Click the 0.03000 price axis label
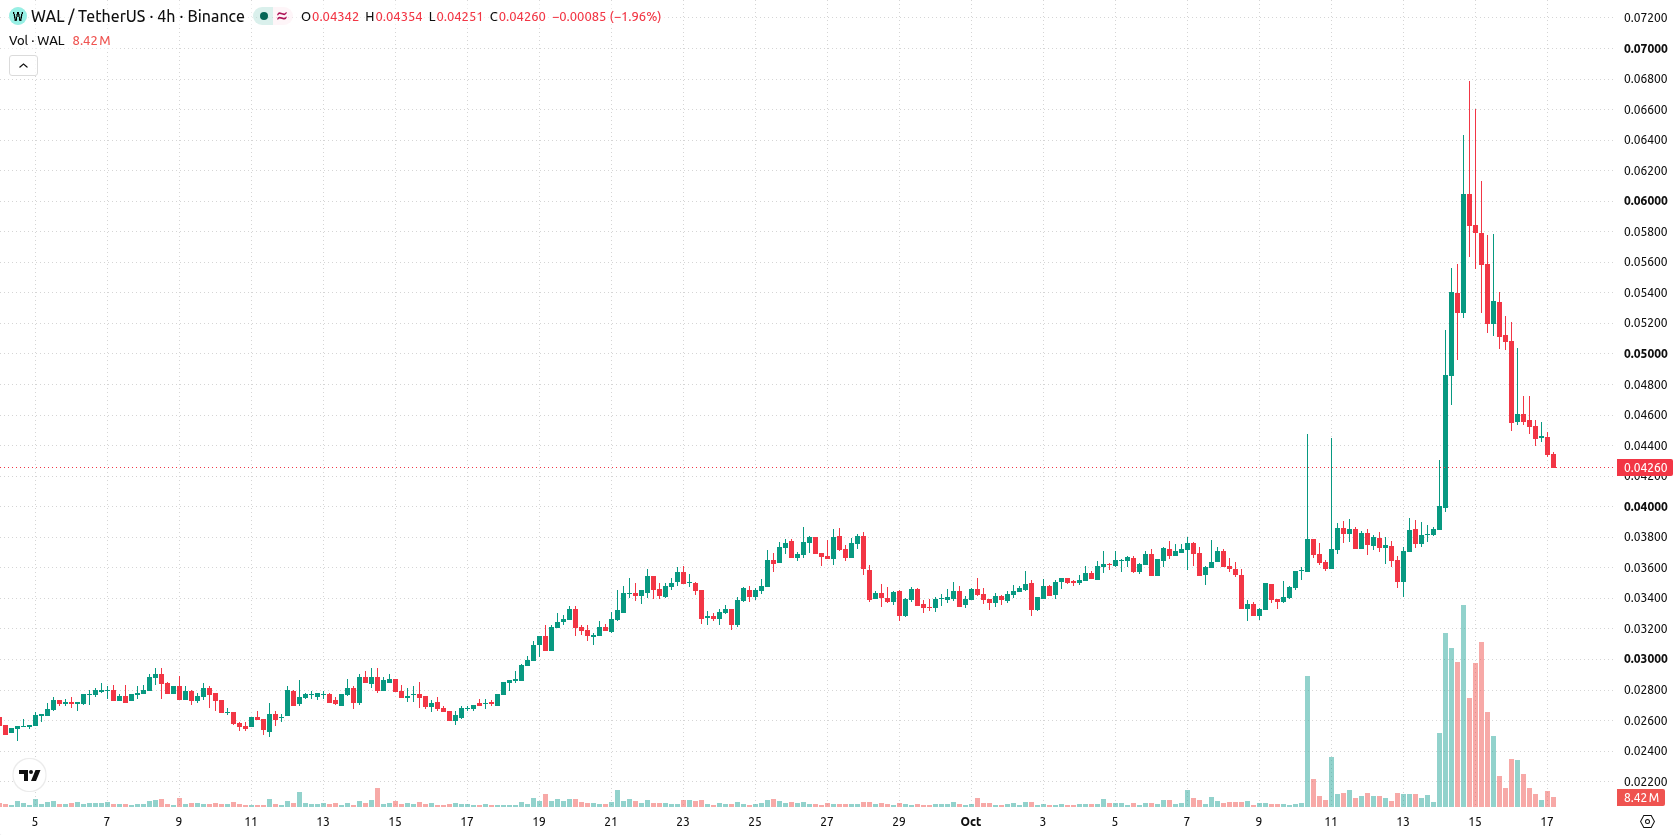Image resolution: width=1678 pixels, height=835 pixels. click(x=1645, y=658)
